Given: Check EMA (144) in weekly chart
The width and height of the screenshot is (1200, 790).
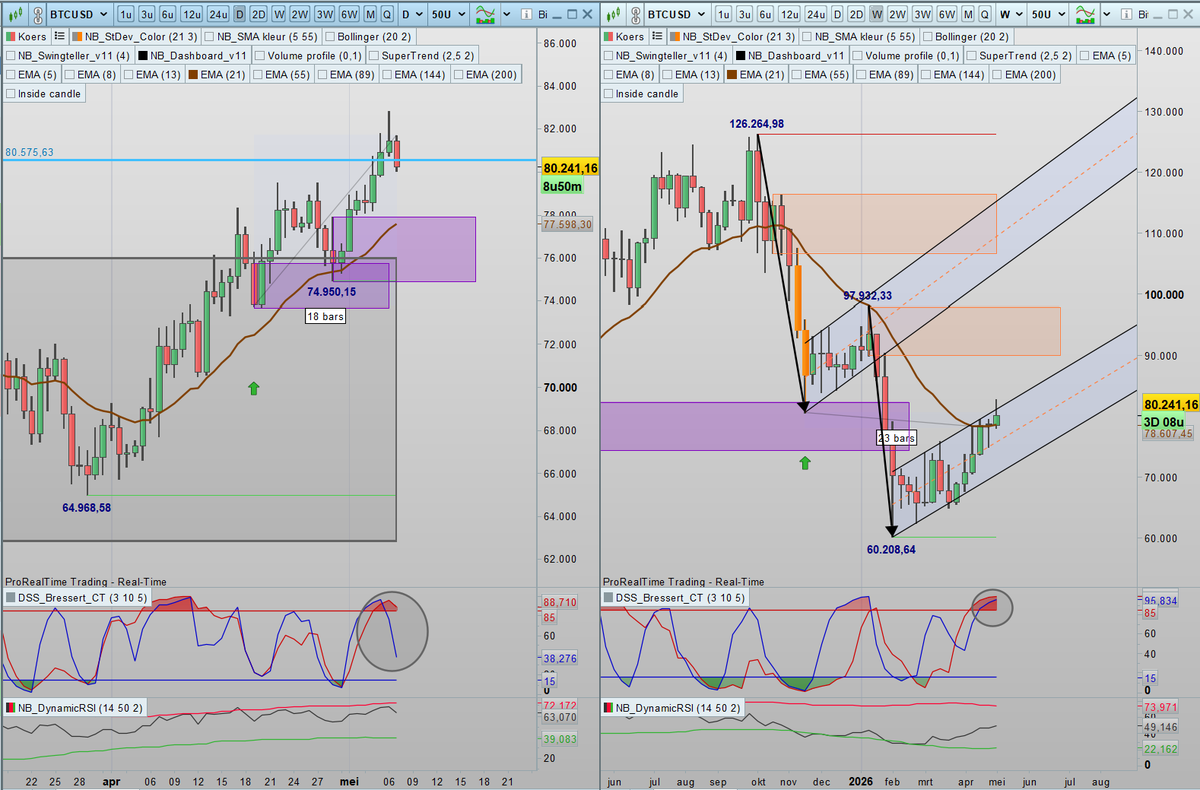Looking at the screenshot, I should point(926,75).
